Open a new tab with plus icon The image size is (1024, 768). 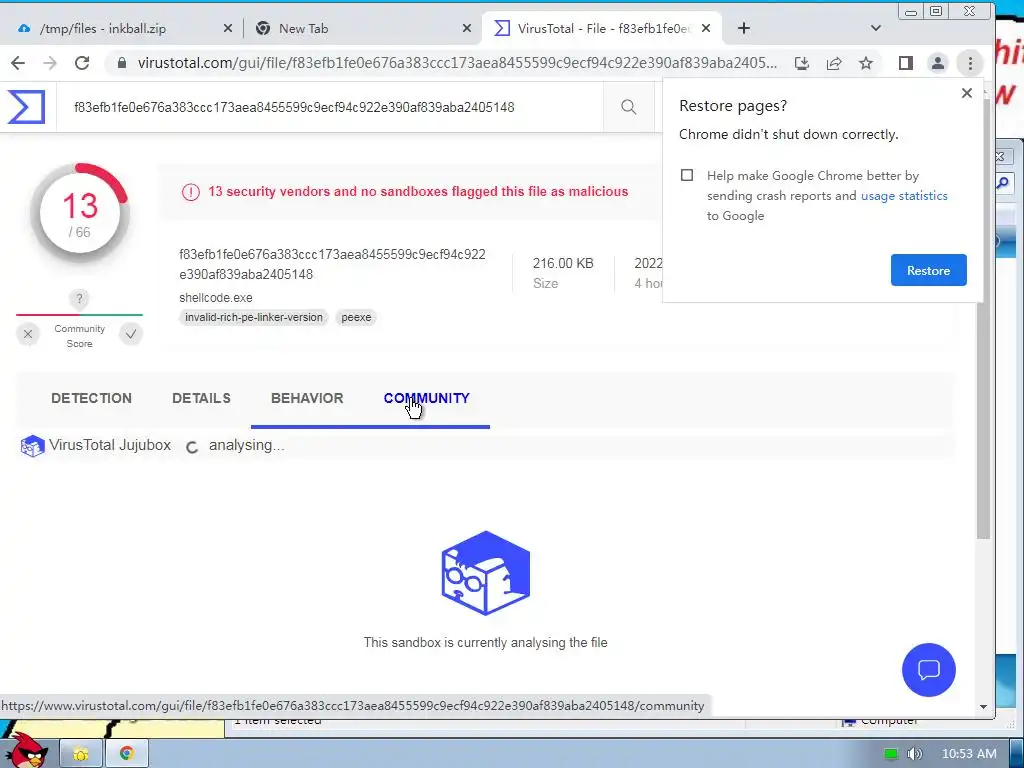click(744, 28)
